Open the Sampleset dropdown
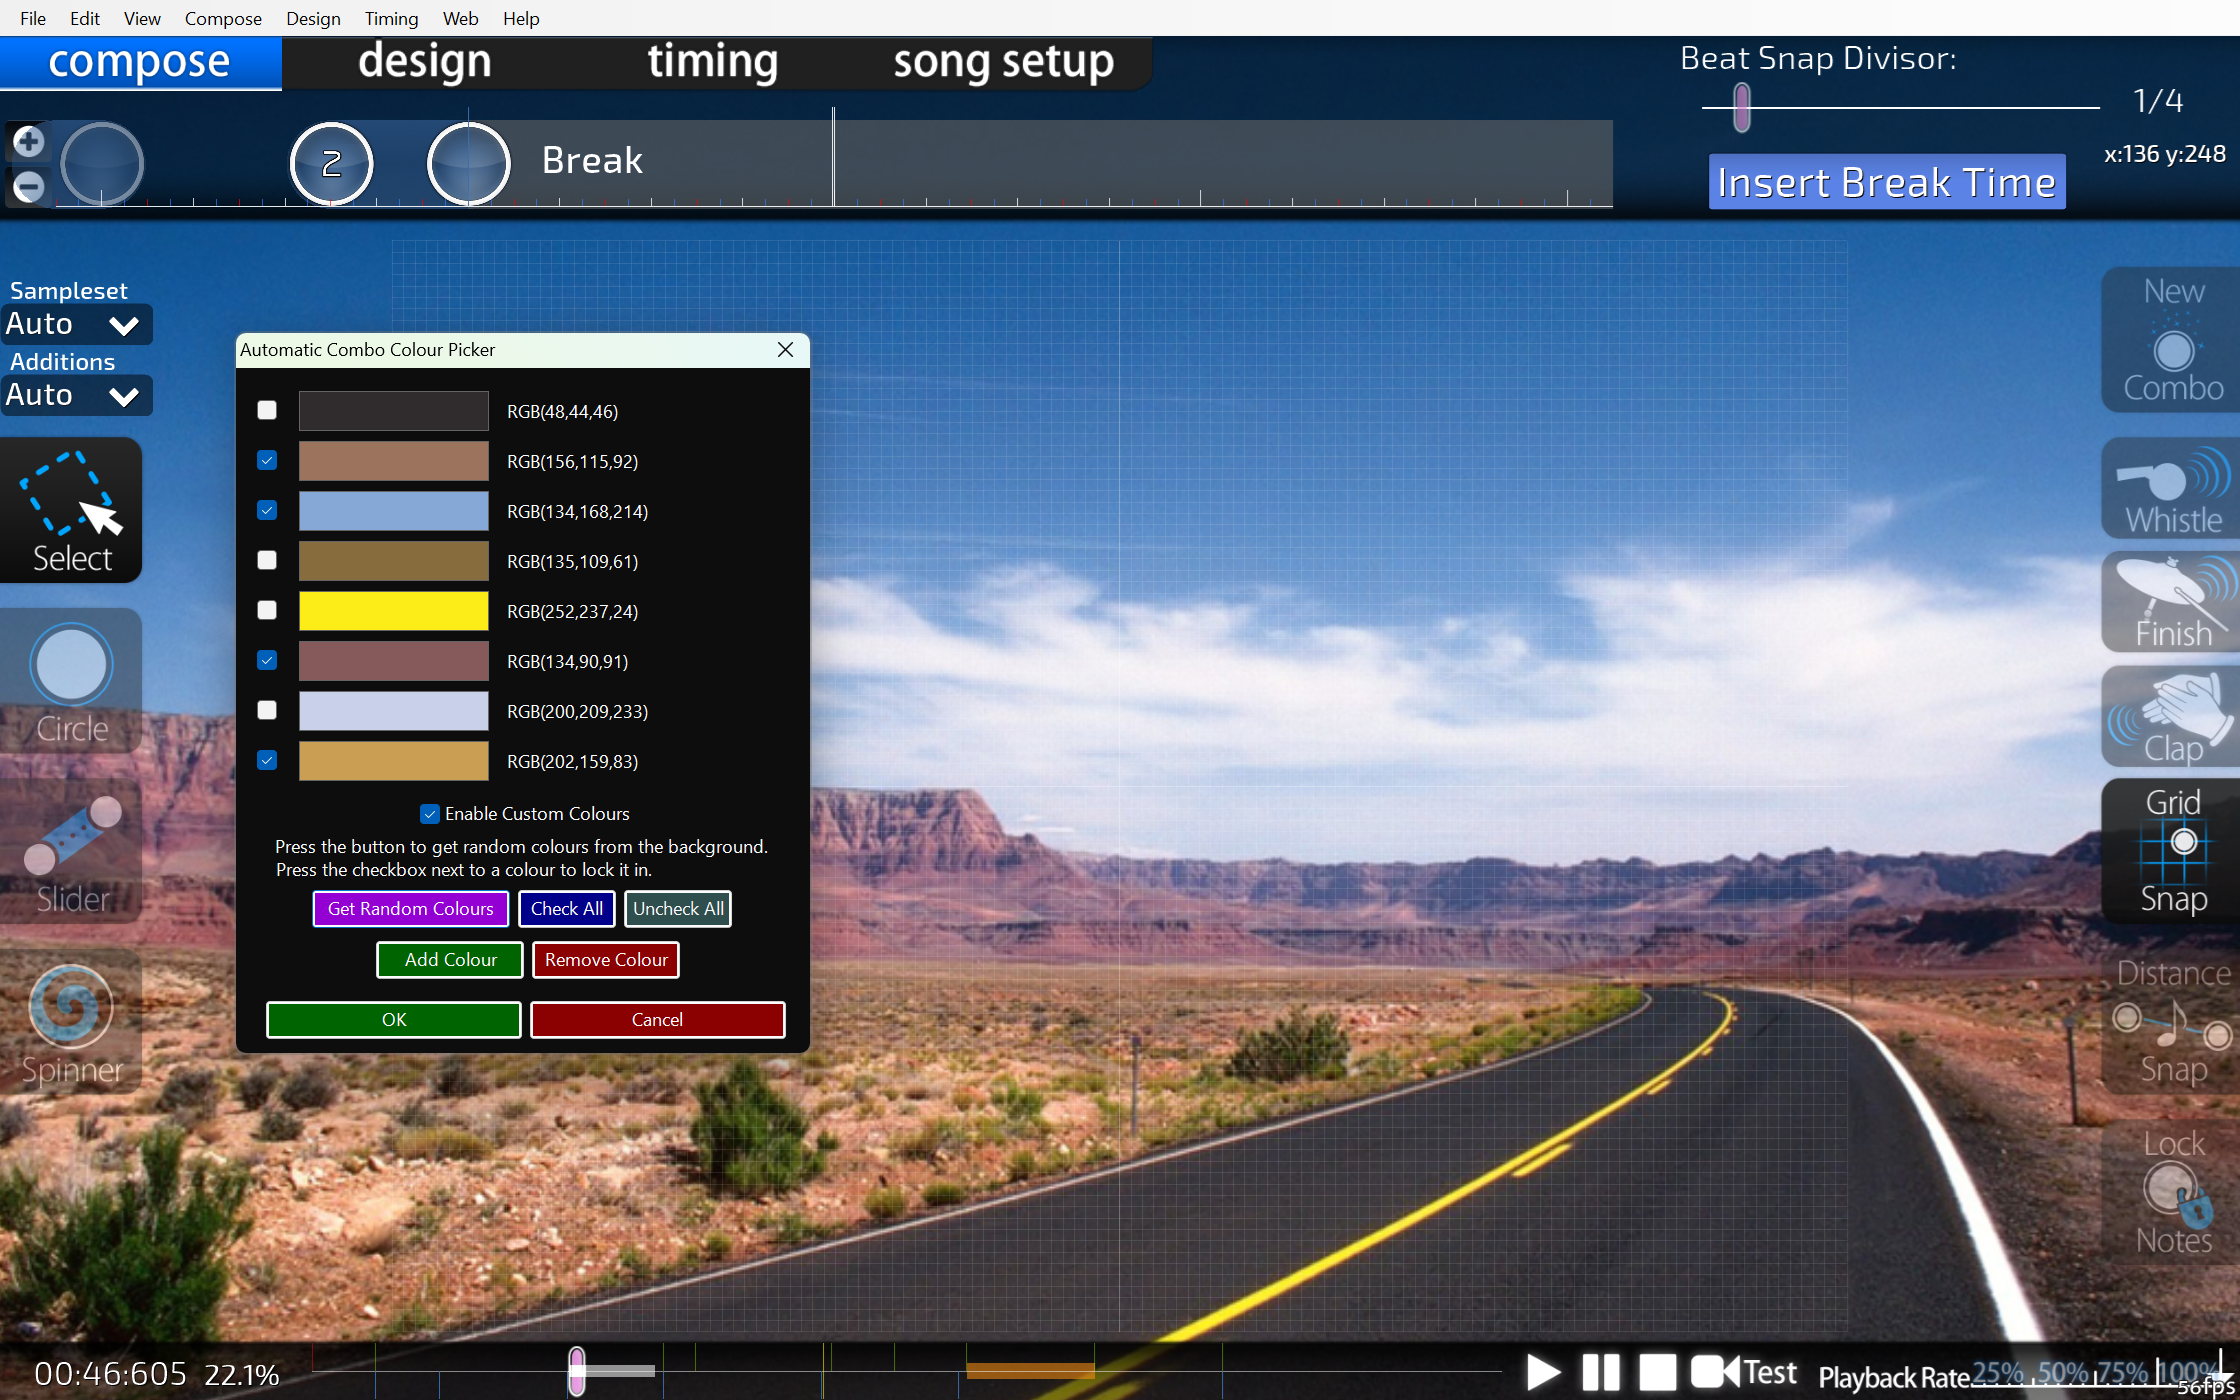This screenshot has width=2240, height=1400. coord(77,325)
